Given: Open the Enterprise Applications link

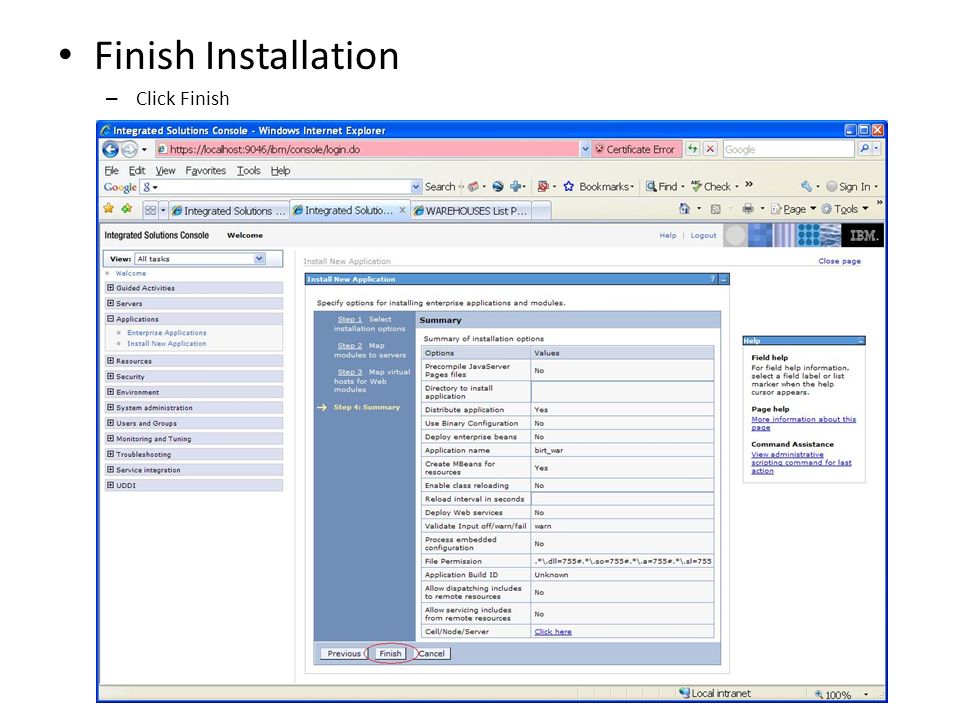Looking at the screenshot, I should point(167,332).
